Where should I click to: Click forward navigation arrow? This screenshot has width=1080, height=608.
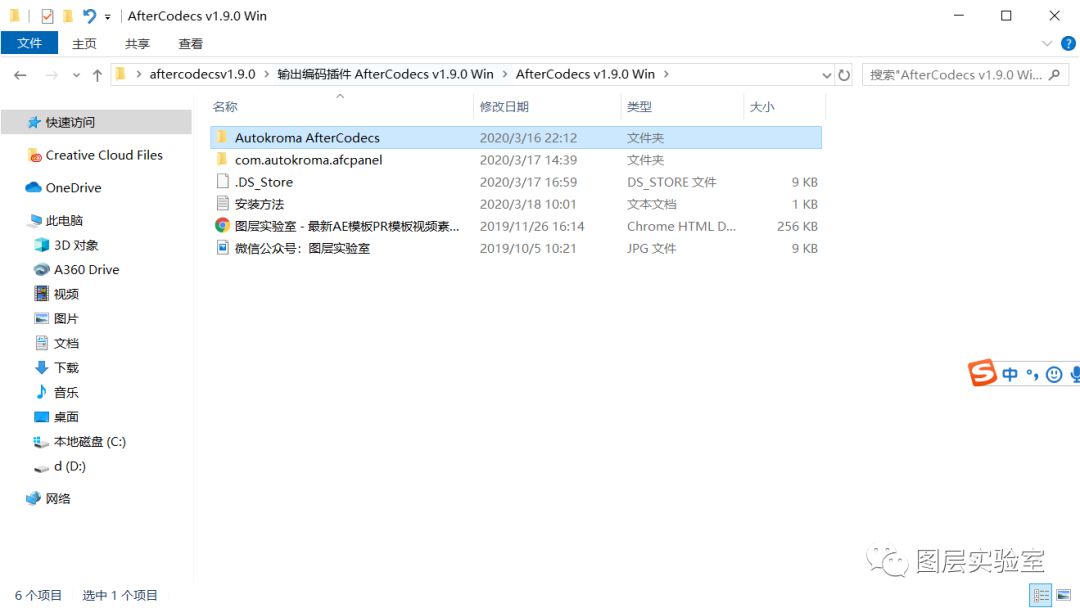tap(52, 75)
